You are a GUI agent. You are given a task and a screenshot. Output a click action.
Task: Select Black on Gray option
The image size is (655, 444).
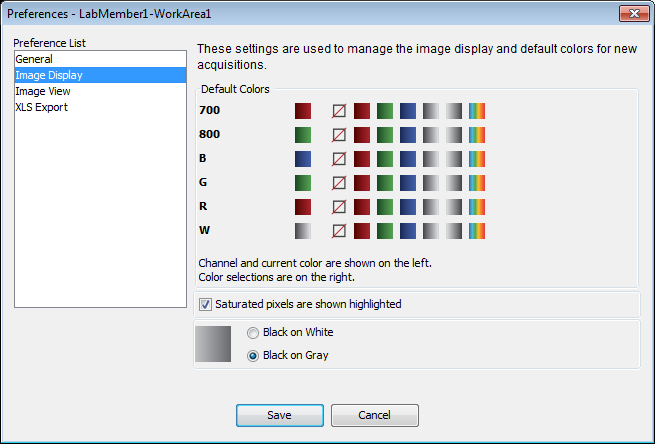pyautogui.click(x=253, y=356)
